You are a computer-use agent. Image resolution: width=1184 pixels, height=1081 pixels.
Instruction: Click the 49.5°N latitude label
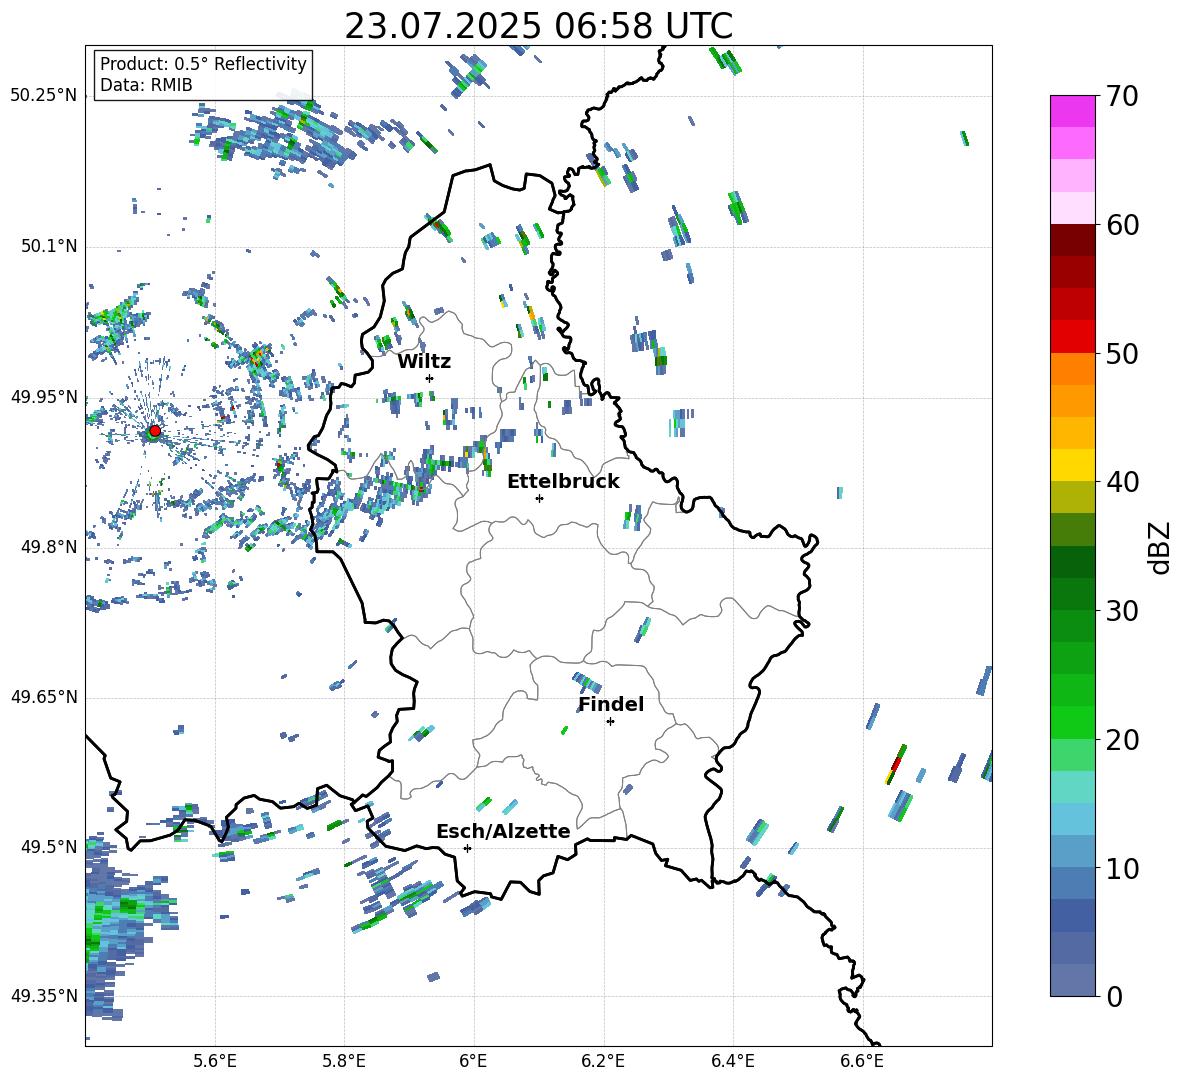pos(48,846)
